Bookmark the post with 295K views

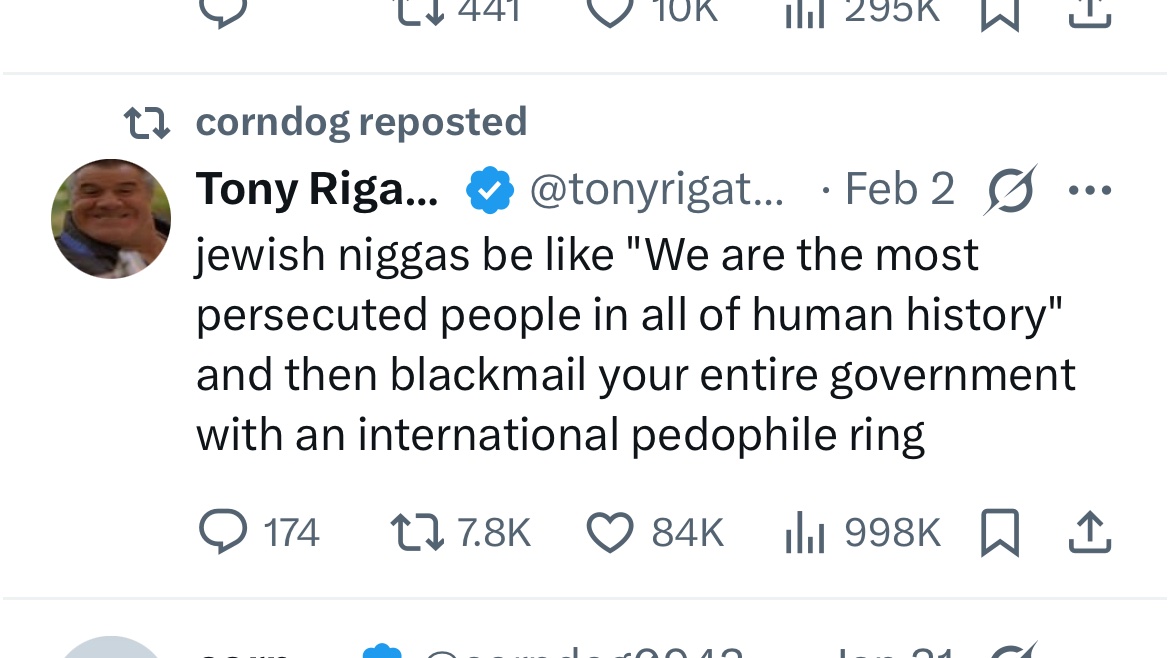click(x=999, y=12)
